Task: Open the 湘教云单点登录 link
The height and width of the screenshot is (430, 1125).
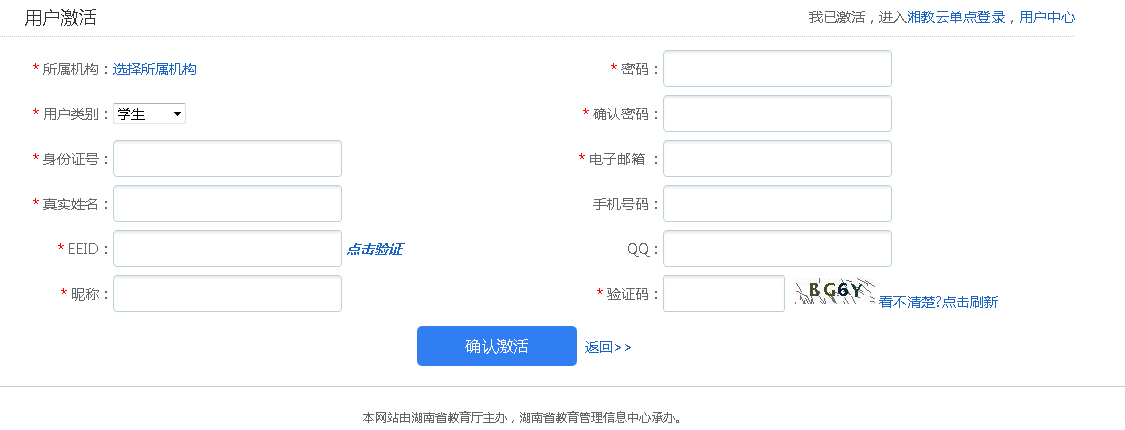Action: (x=956, y=17)
